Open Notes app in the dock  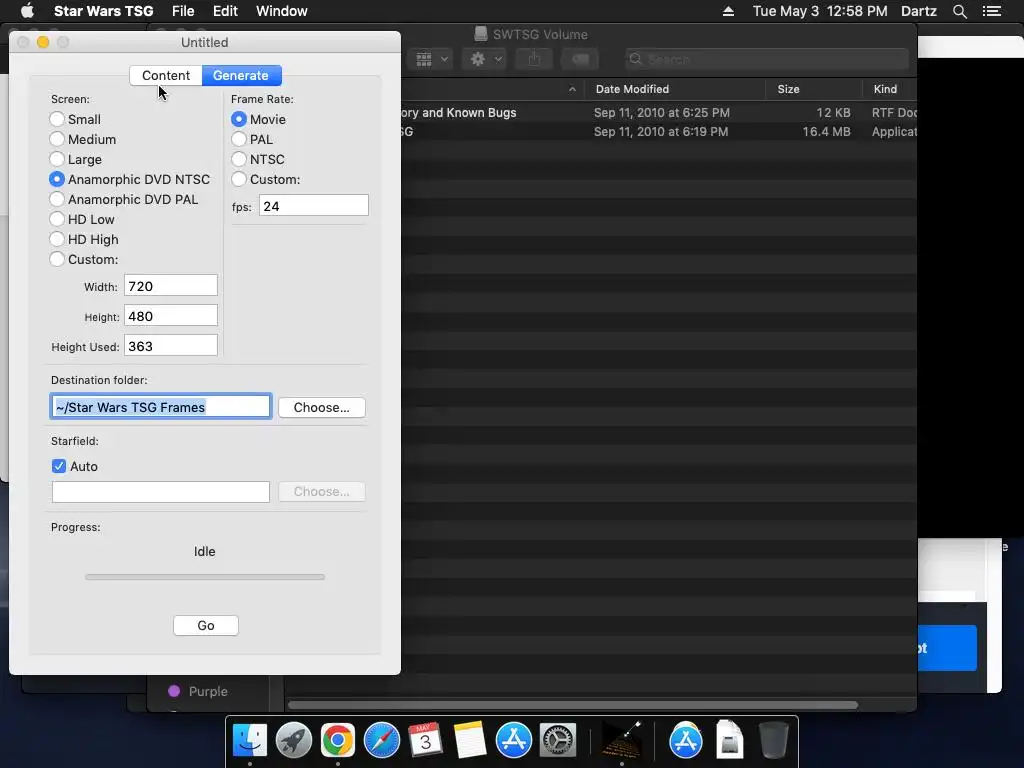(469, 740)
